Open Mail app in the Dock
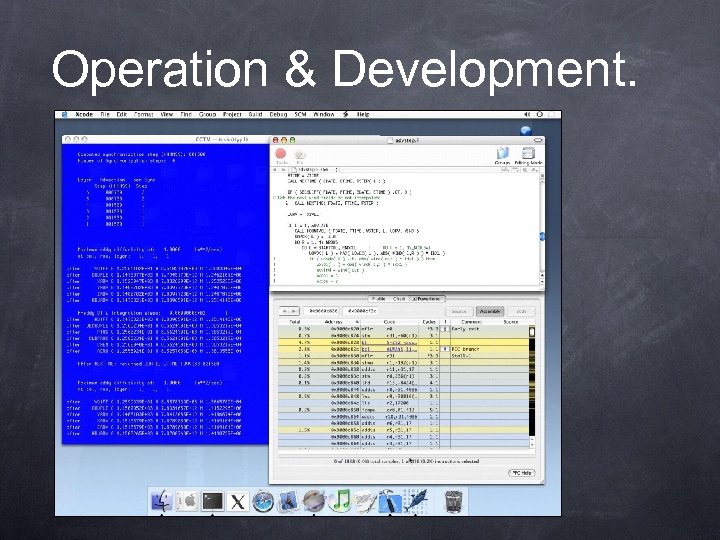The image size is (720, 540). (x=288, y=501)
